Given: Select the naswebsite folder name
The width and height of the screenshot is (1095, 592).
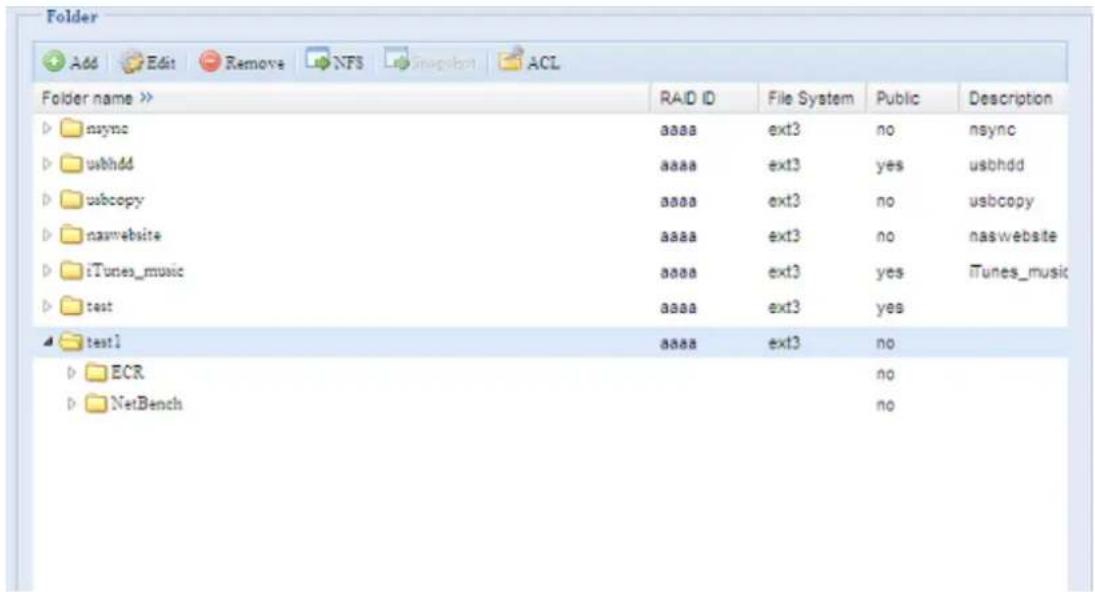Looking at the screenshot, I should tap(123, 235).
